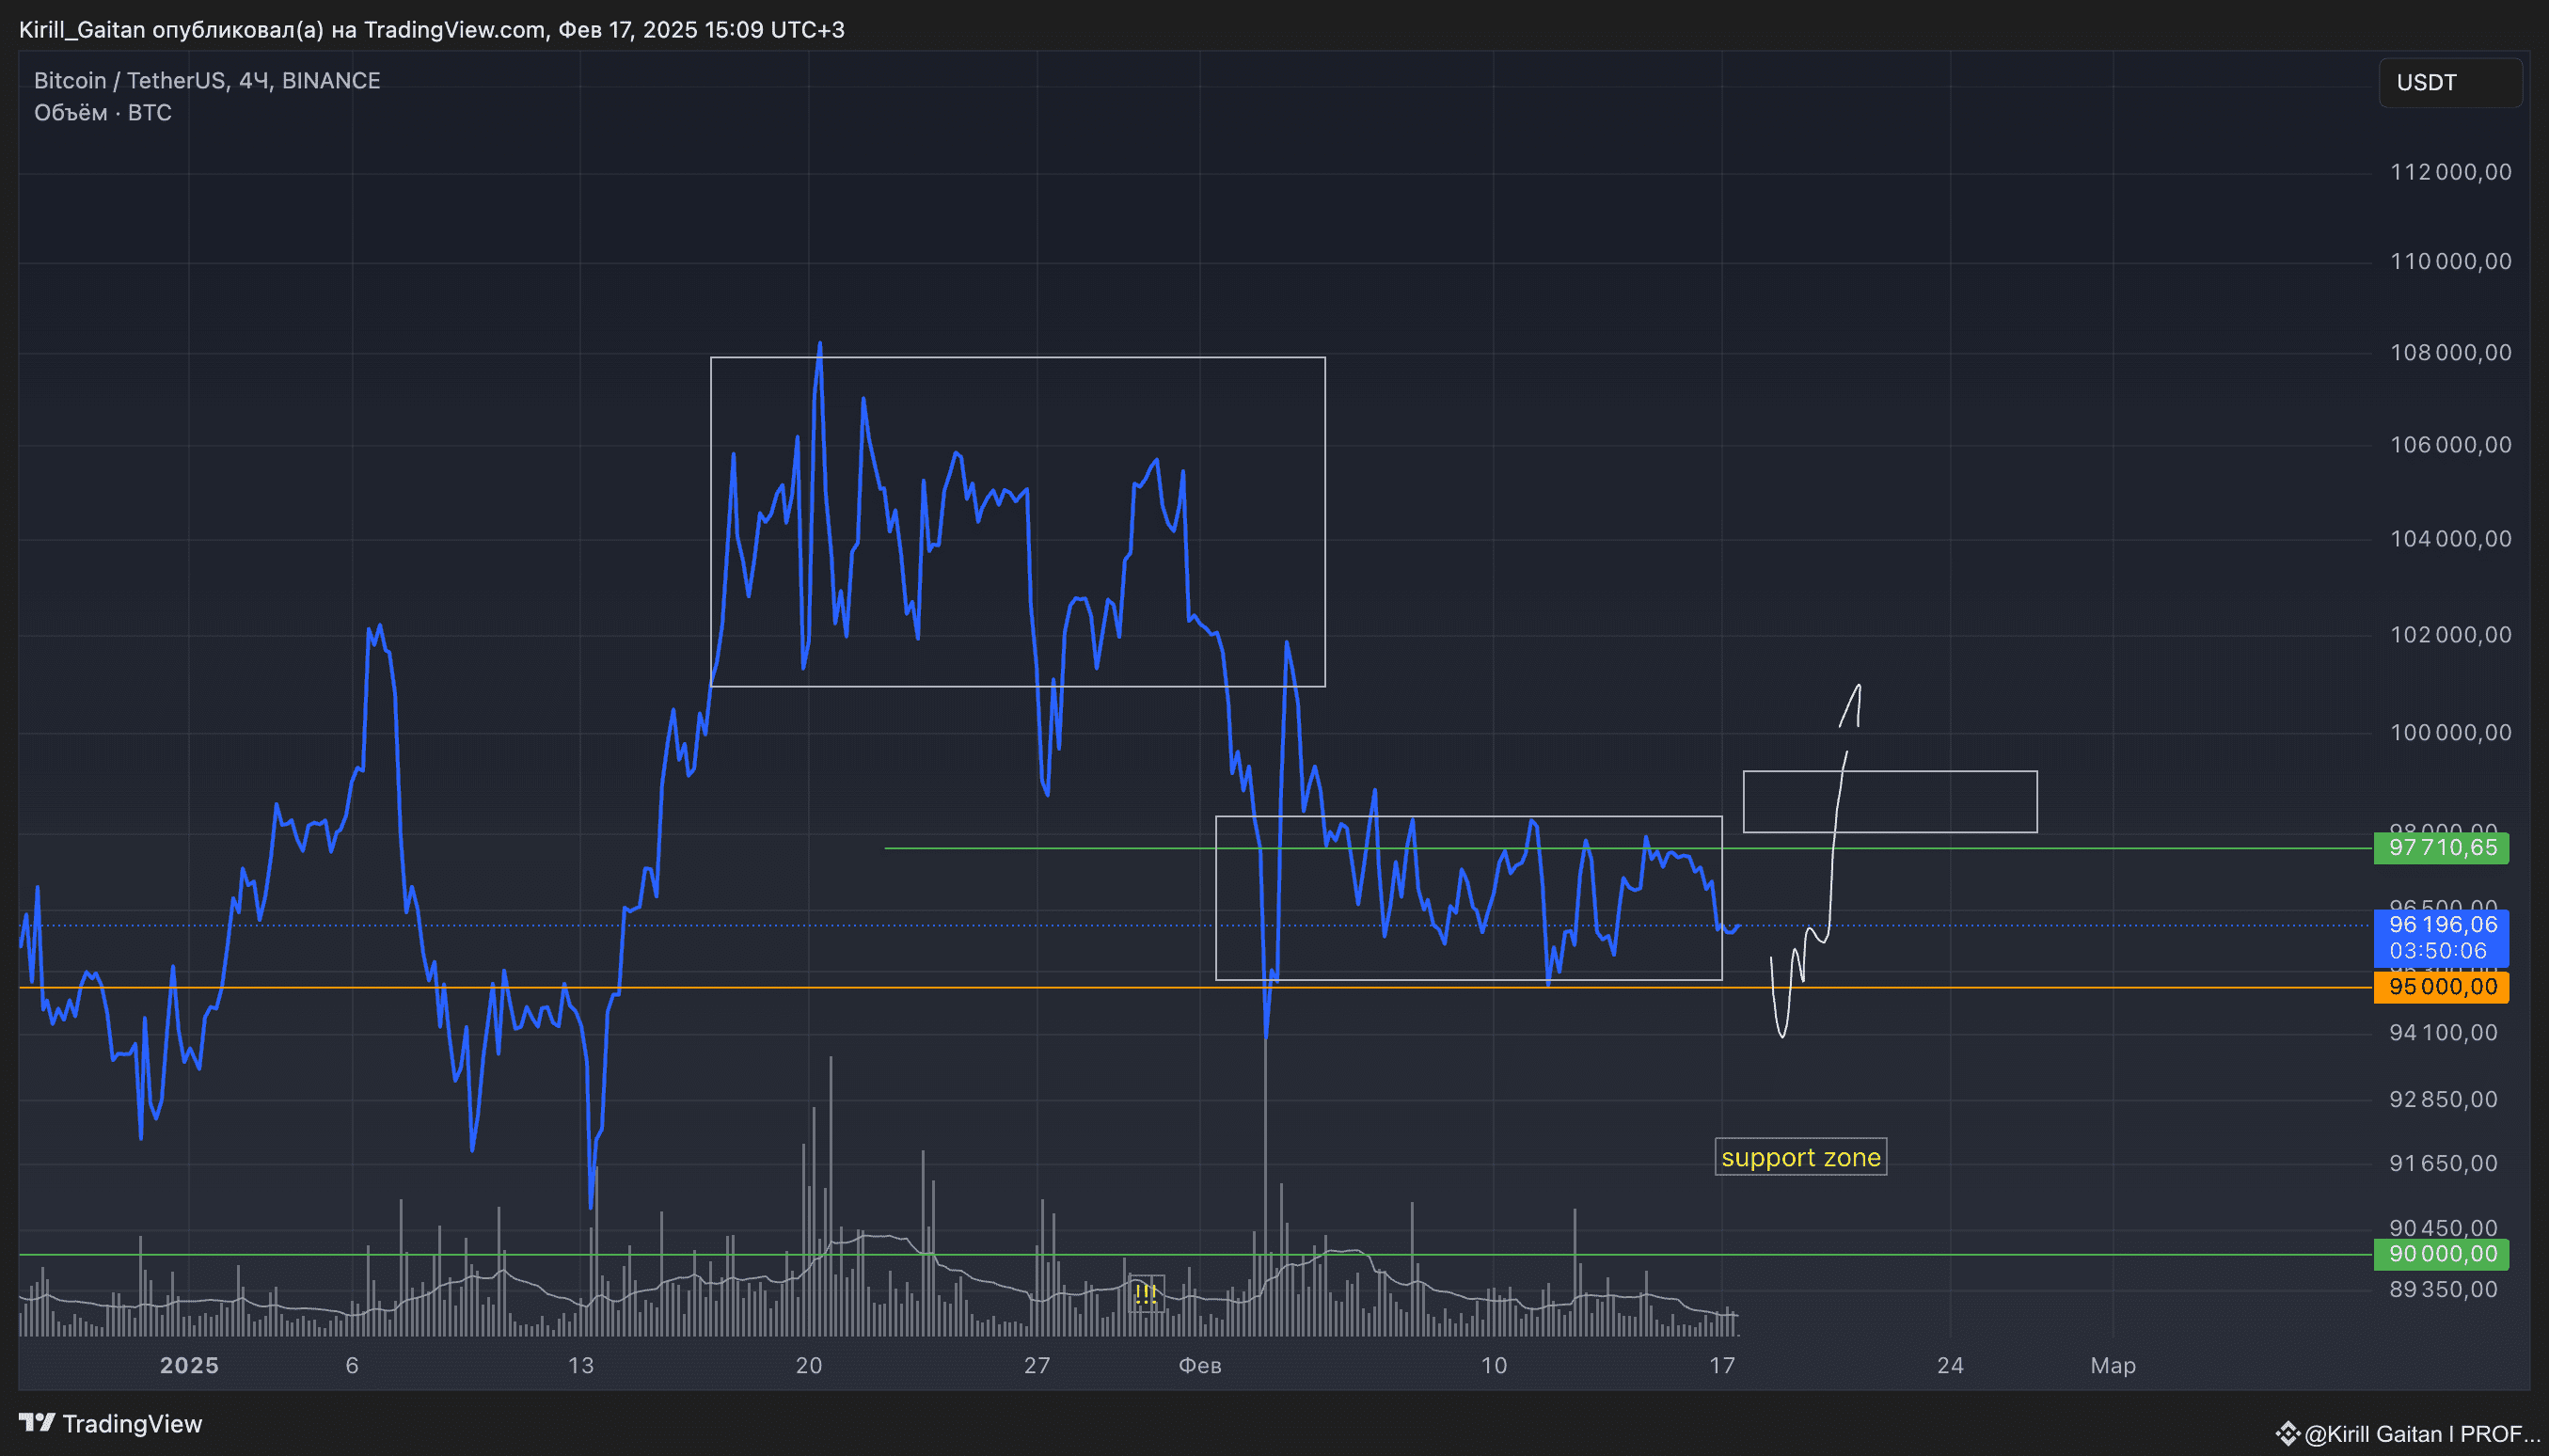Image resolution: width=2549 pixels, height=1456 pixels.
Task: Select the 'support zone' text label
Action: click(x=1800, y=1157)
